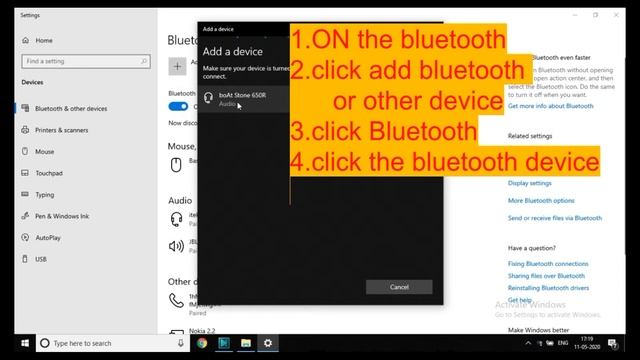Viewport: 640px width, 360px height.
Task: Open Reinstalling Bluetooth drivers link
Action: point(548,288)
